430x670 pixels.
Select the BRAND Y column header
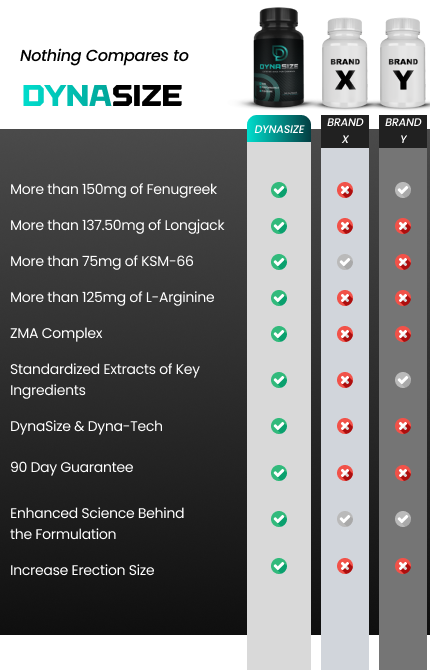point(403,131)
